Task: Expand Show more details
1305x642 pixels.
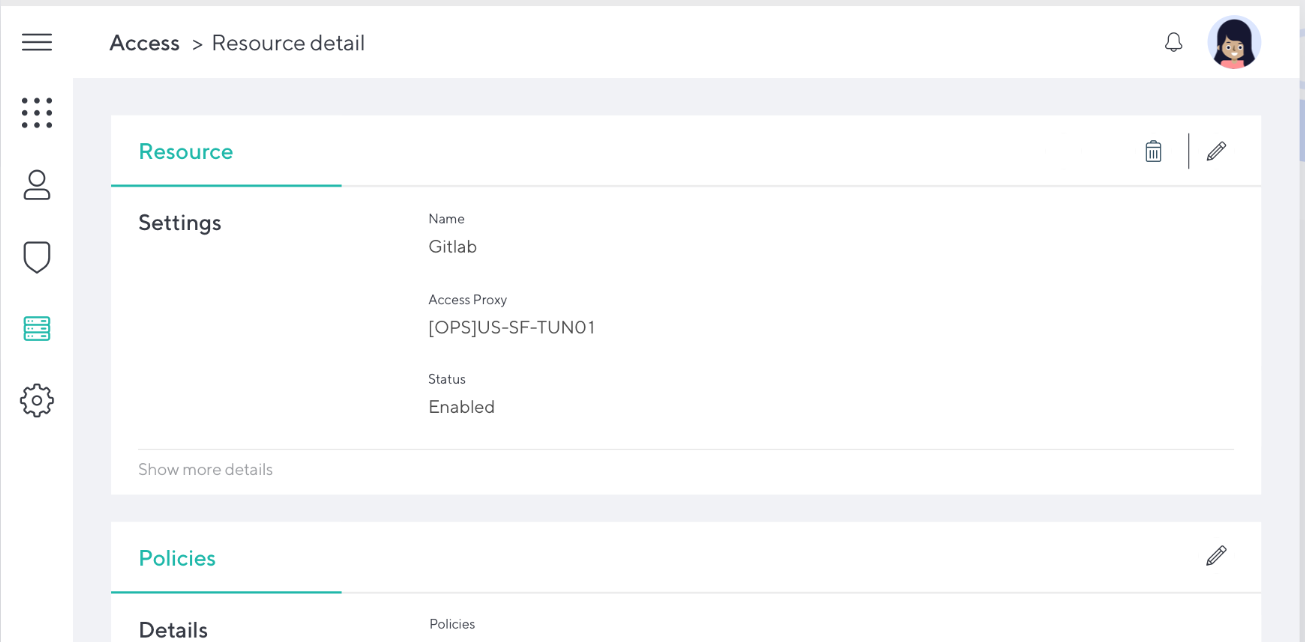Action: (205, 470)
